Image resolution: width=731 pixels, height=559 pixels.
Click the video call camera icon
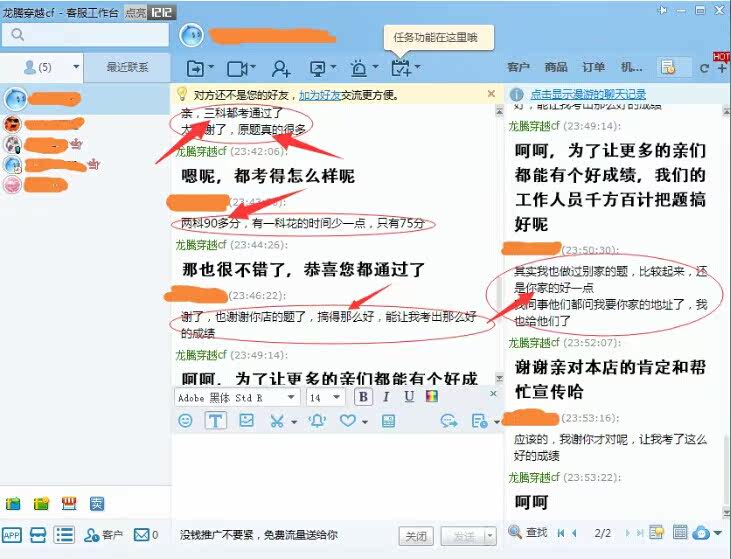237,68
